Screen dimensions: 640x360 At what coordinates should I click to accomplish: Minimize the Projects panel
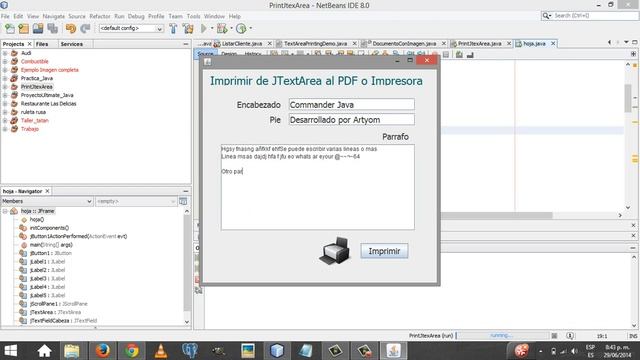click(186, 44)
